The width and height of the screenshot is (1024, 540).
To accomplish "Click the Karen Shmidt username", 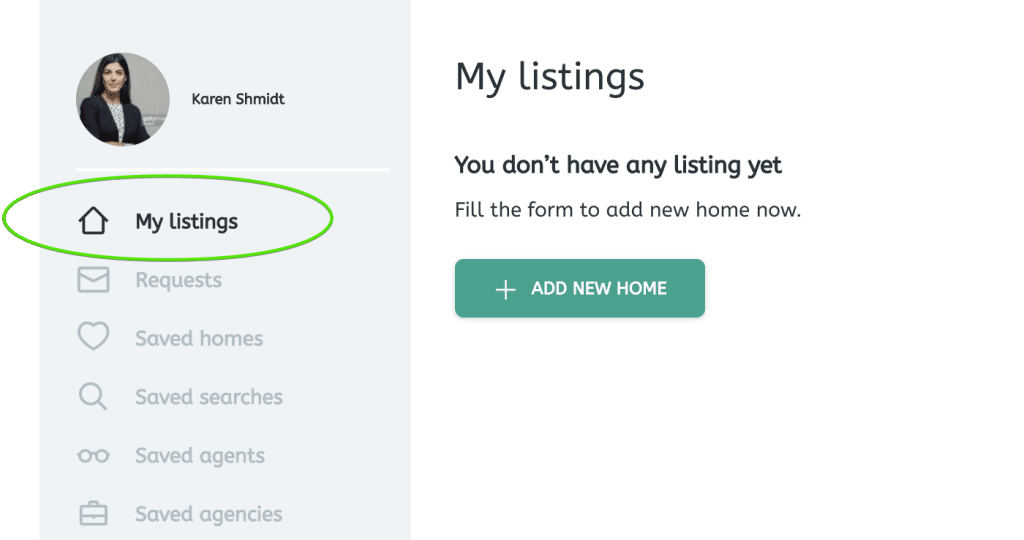I will (x=238, y=99).
